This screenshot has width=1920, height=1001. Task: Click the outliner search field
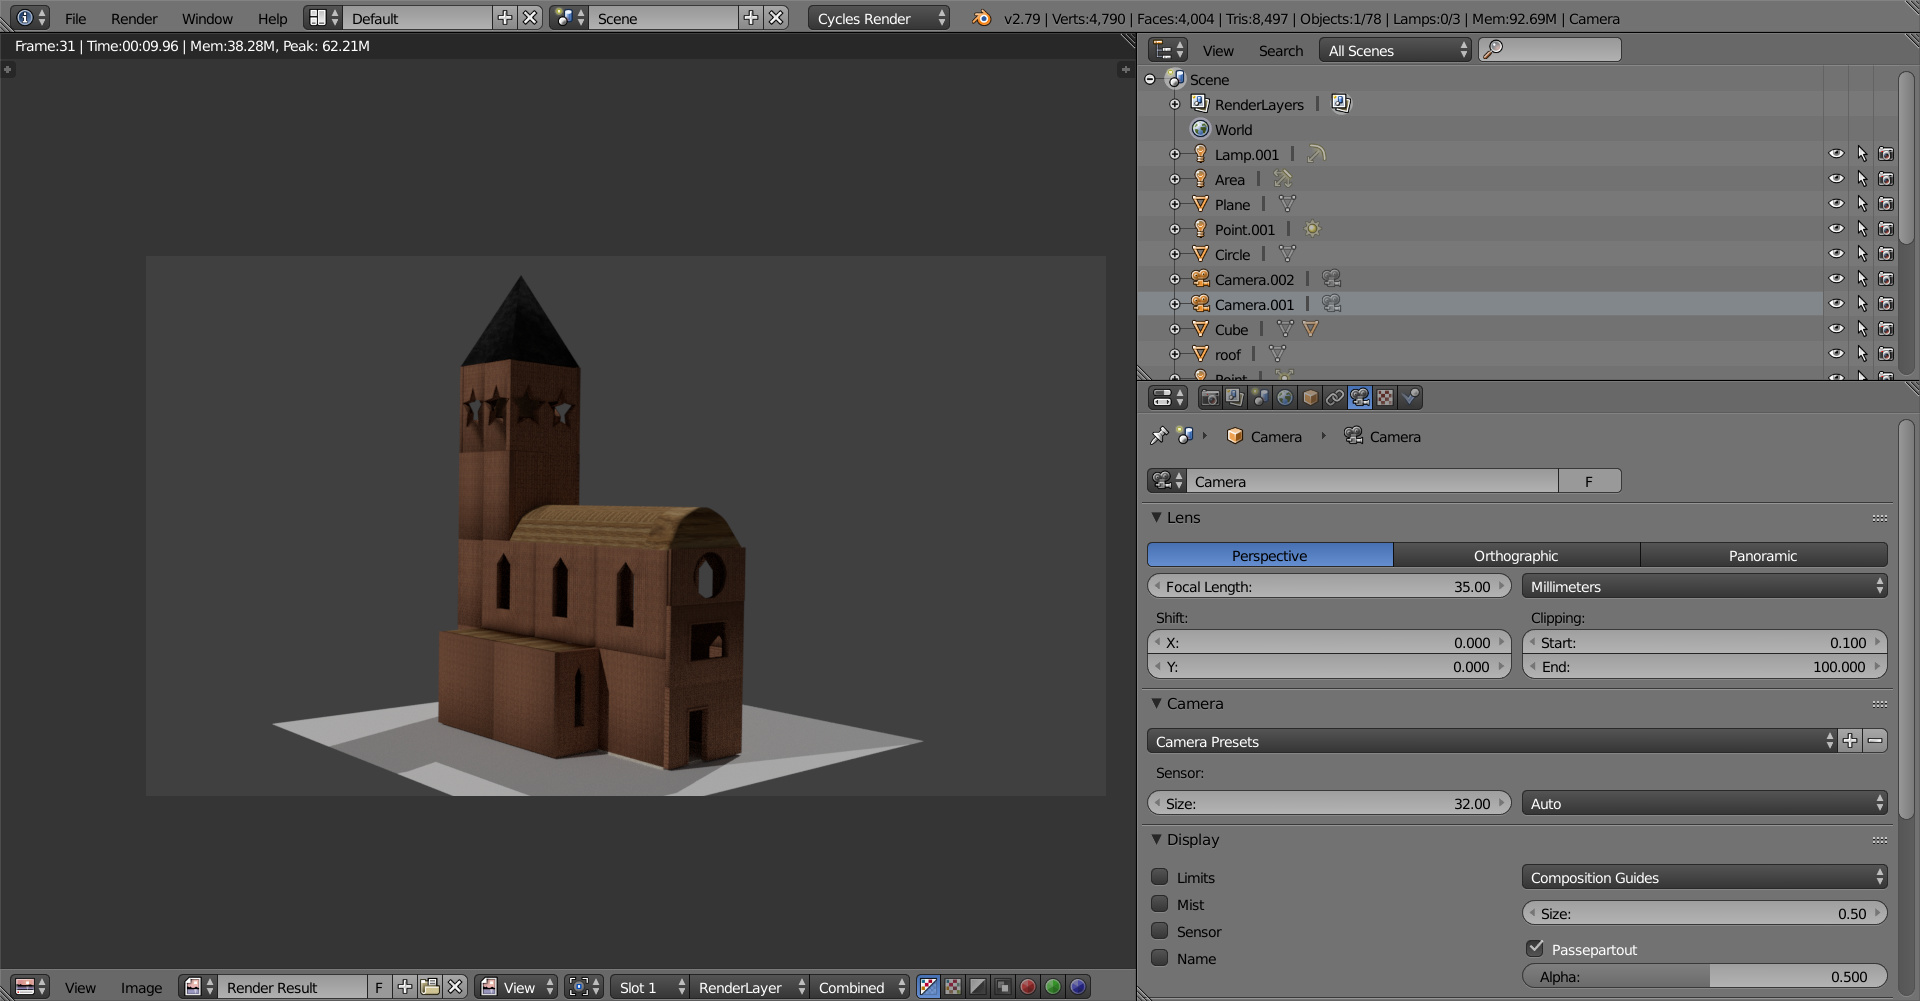1550,50
